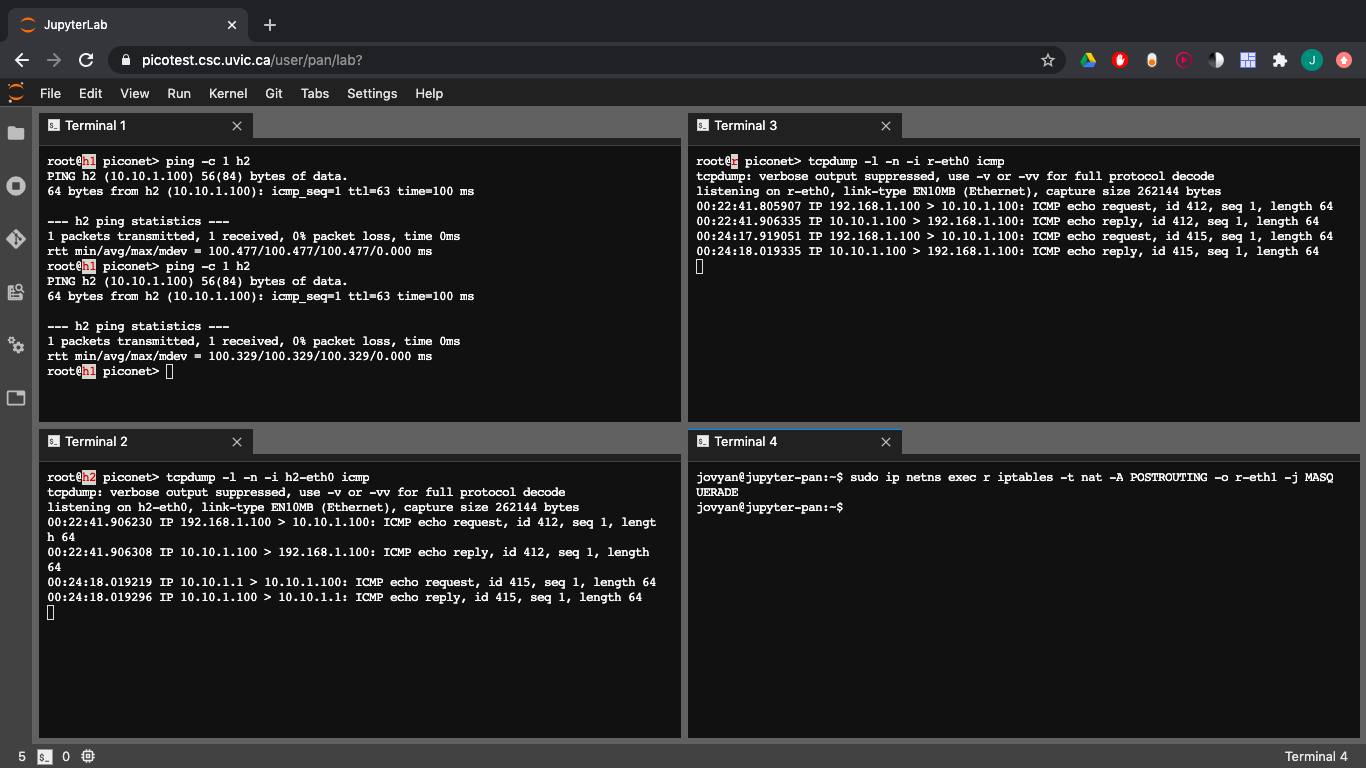Open the Commands palette sidebar icon
This screenshot has height=768, width=1366.
coord(16,292)
